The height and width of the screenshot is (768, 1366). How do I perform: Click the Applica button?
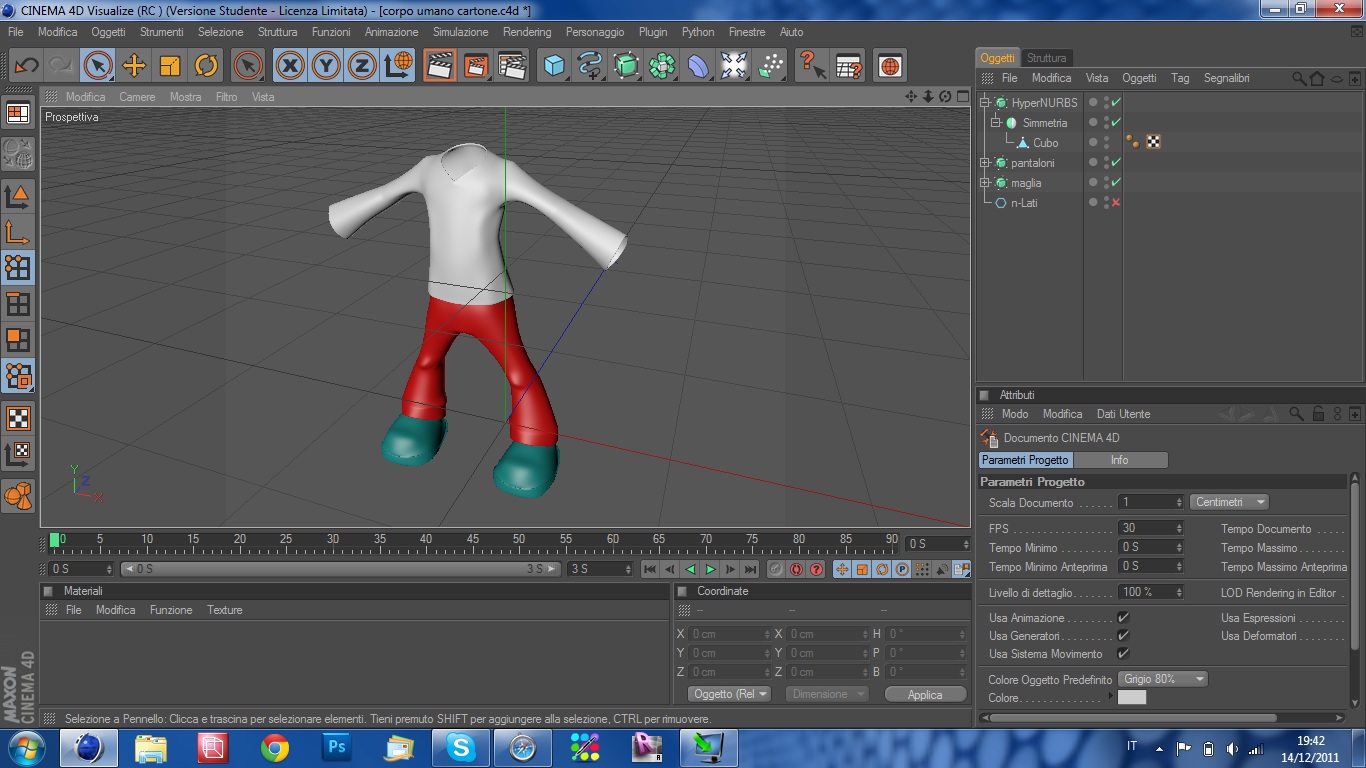(924, 694)
